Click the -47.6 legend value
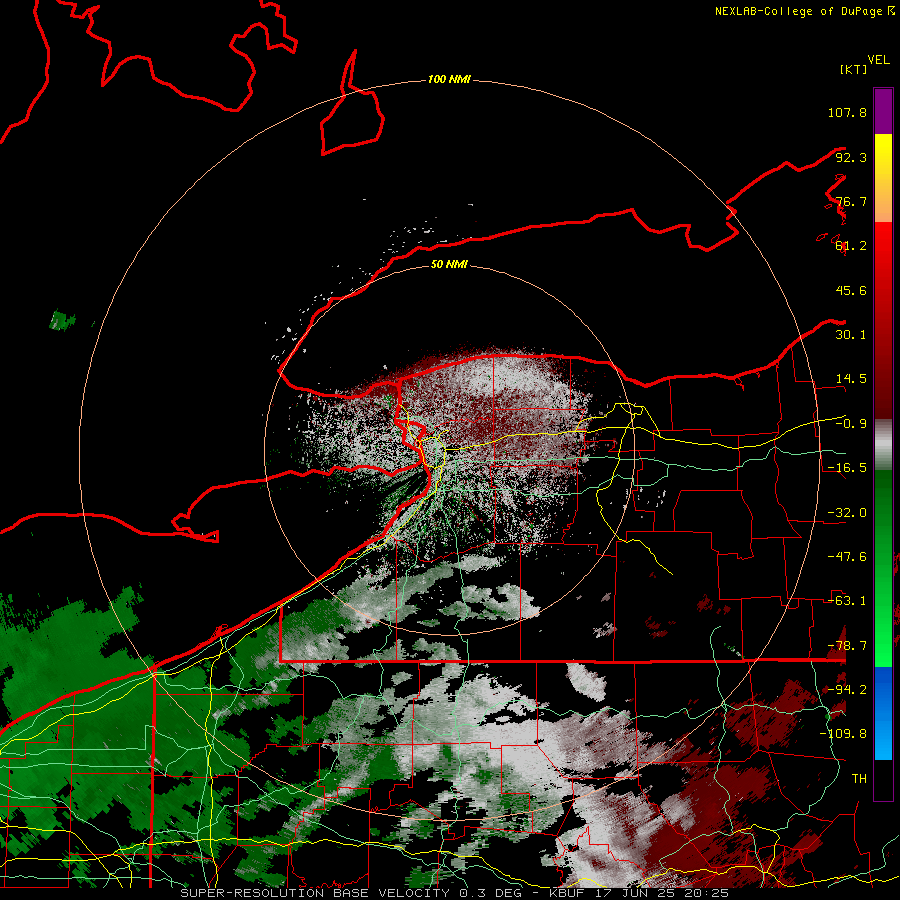 tap(847, 557)
